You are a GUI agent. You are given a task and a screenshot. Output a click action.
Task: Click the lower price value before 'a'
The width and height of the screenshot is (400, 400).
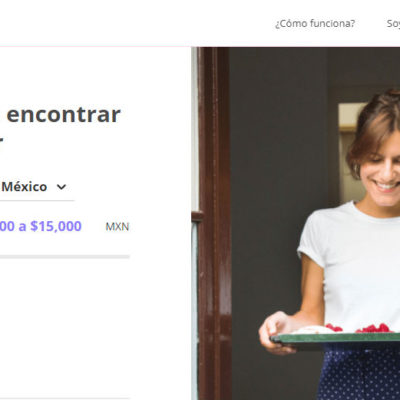7,226
